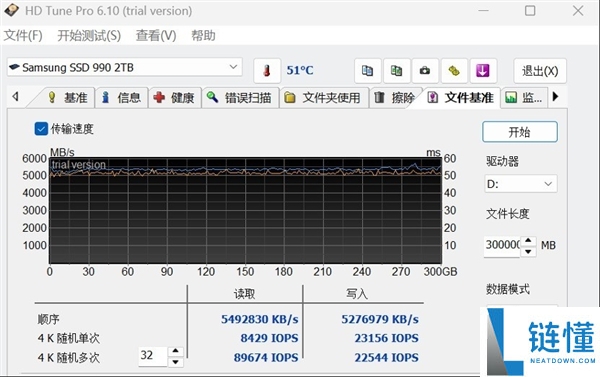This screenshot has width=600, height=377.
Task: Click the 读取 column header
Action: 245,294
